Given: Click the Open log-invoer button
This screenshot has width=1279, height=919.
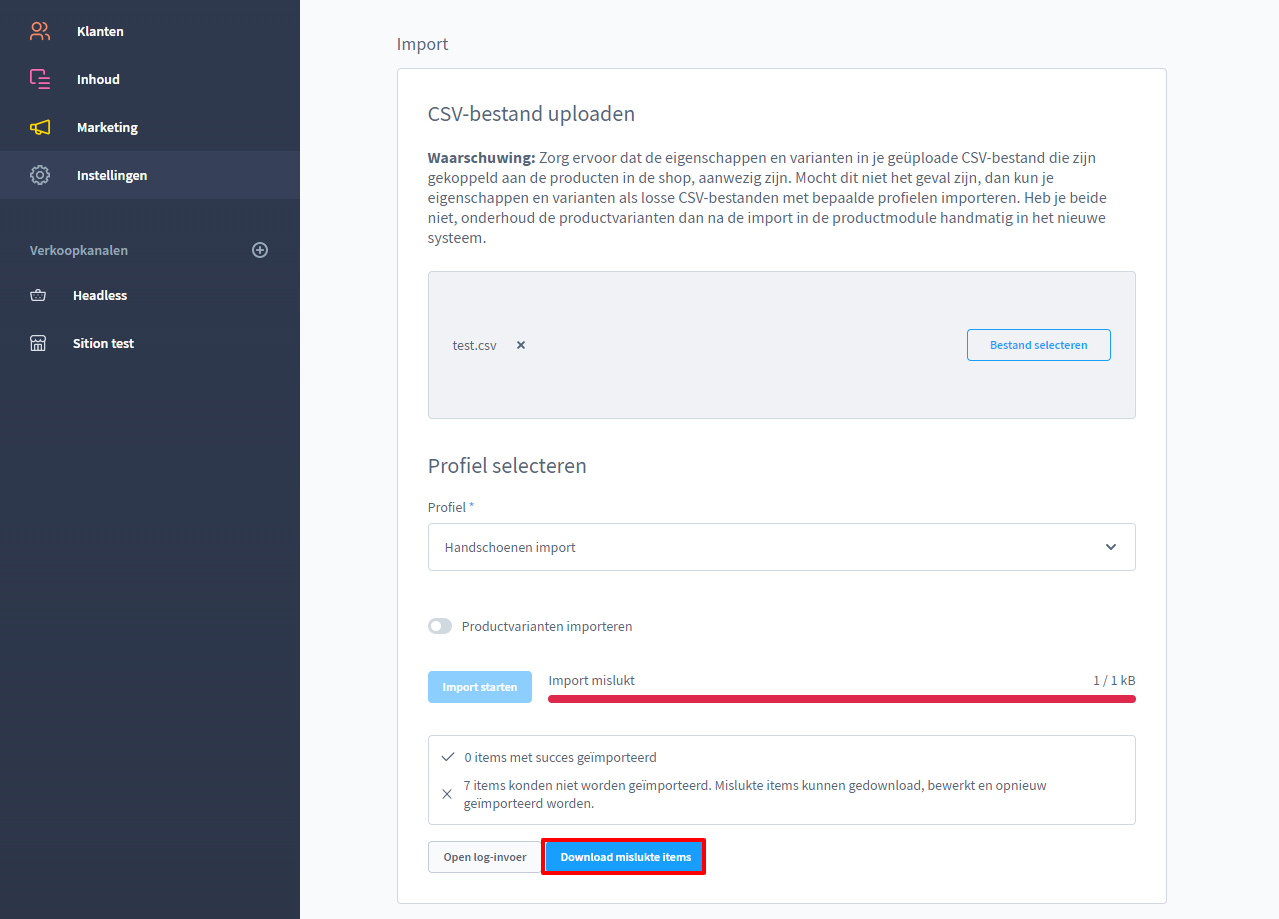Looking at the screenshot, I should click(x=485, y=857).
